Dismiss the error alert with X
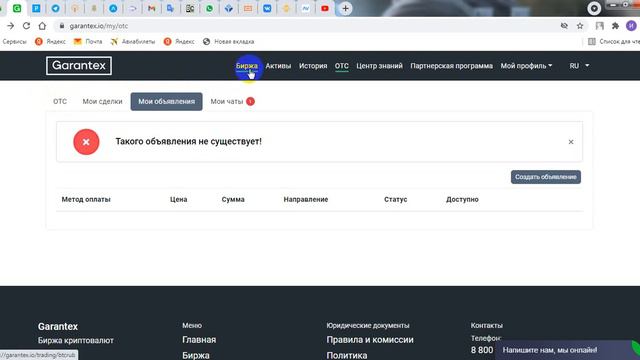Screen dimensions: 640x360 571,142
